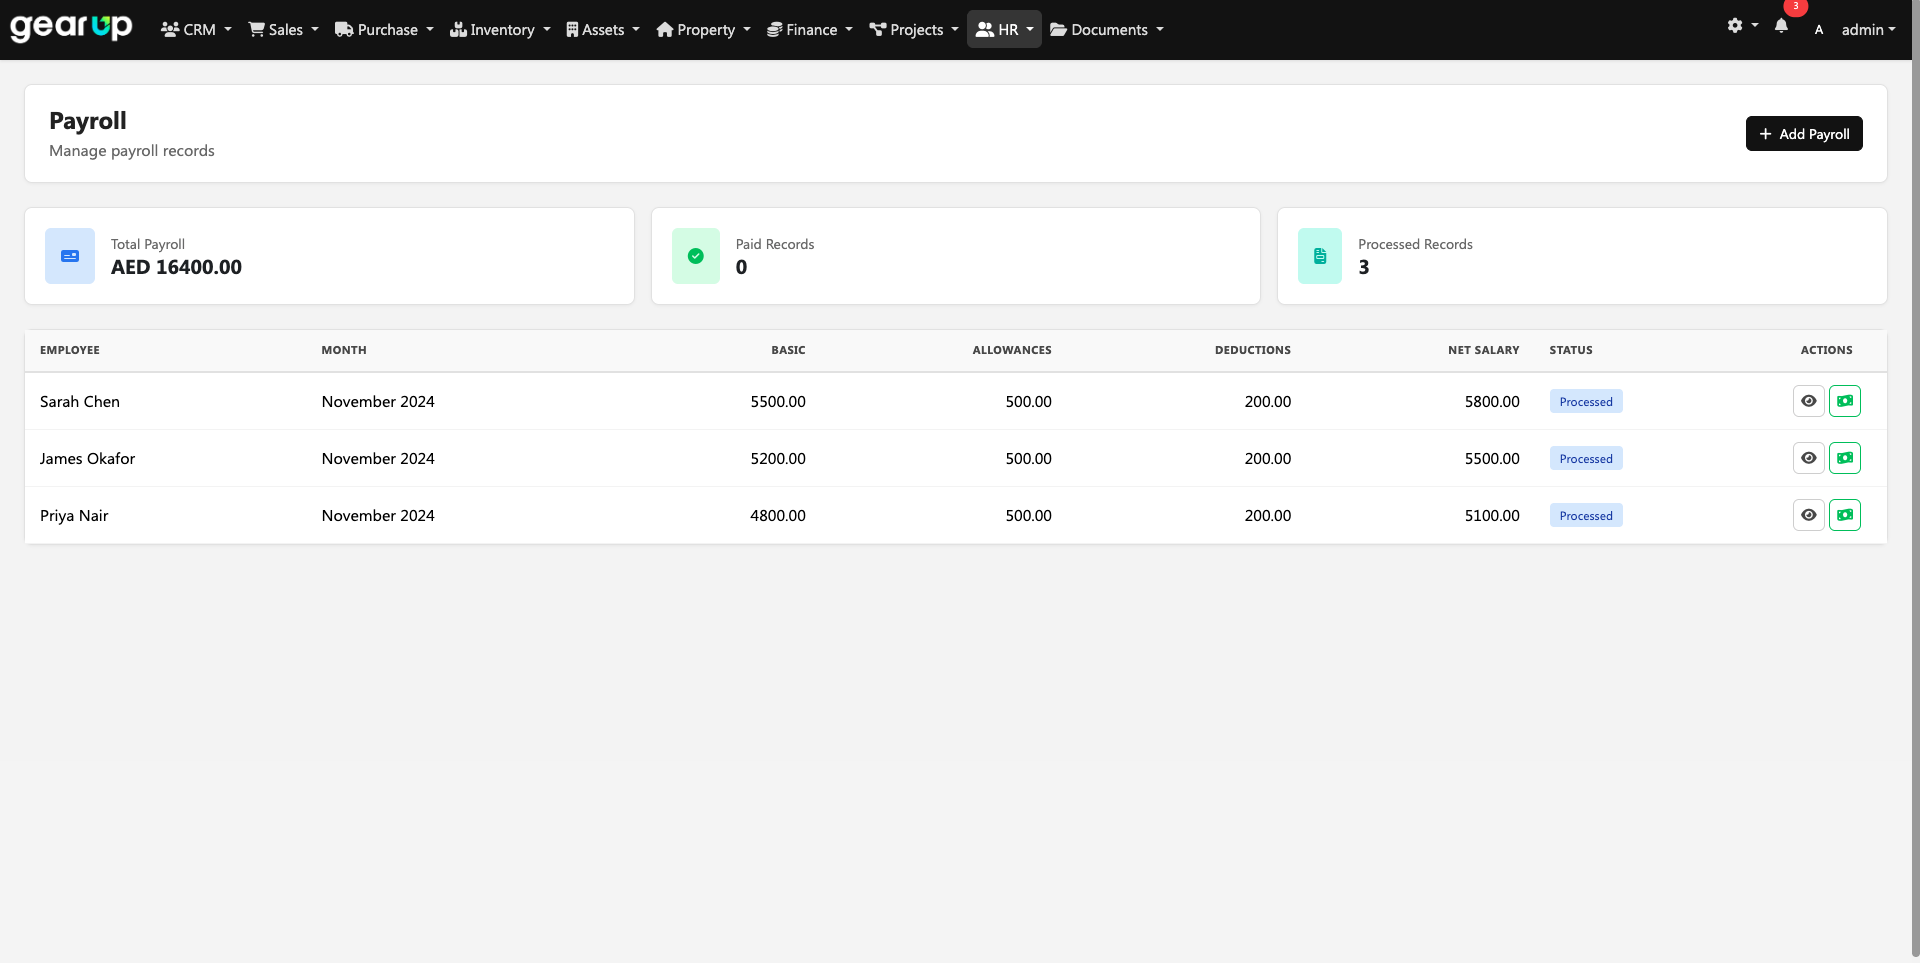Mark James Okafor's payroll as paid
1920x963 pixels.
tap(1845, 458)
